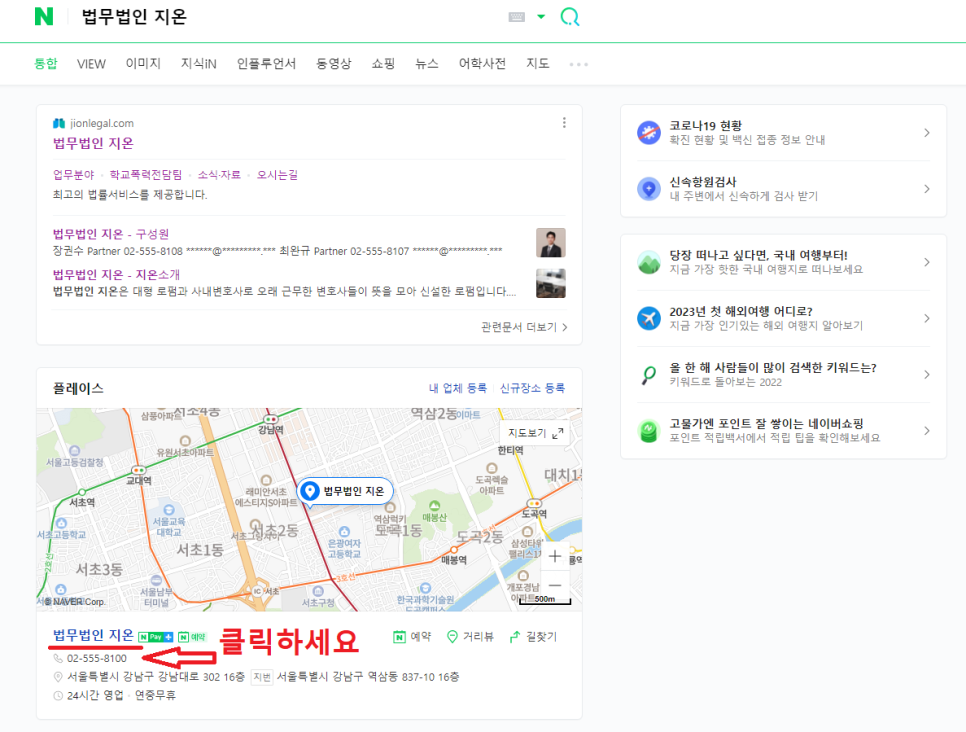Click the green coin stack shopping icon
The image size is (966, 732).
(x=649, y=430)
